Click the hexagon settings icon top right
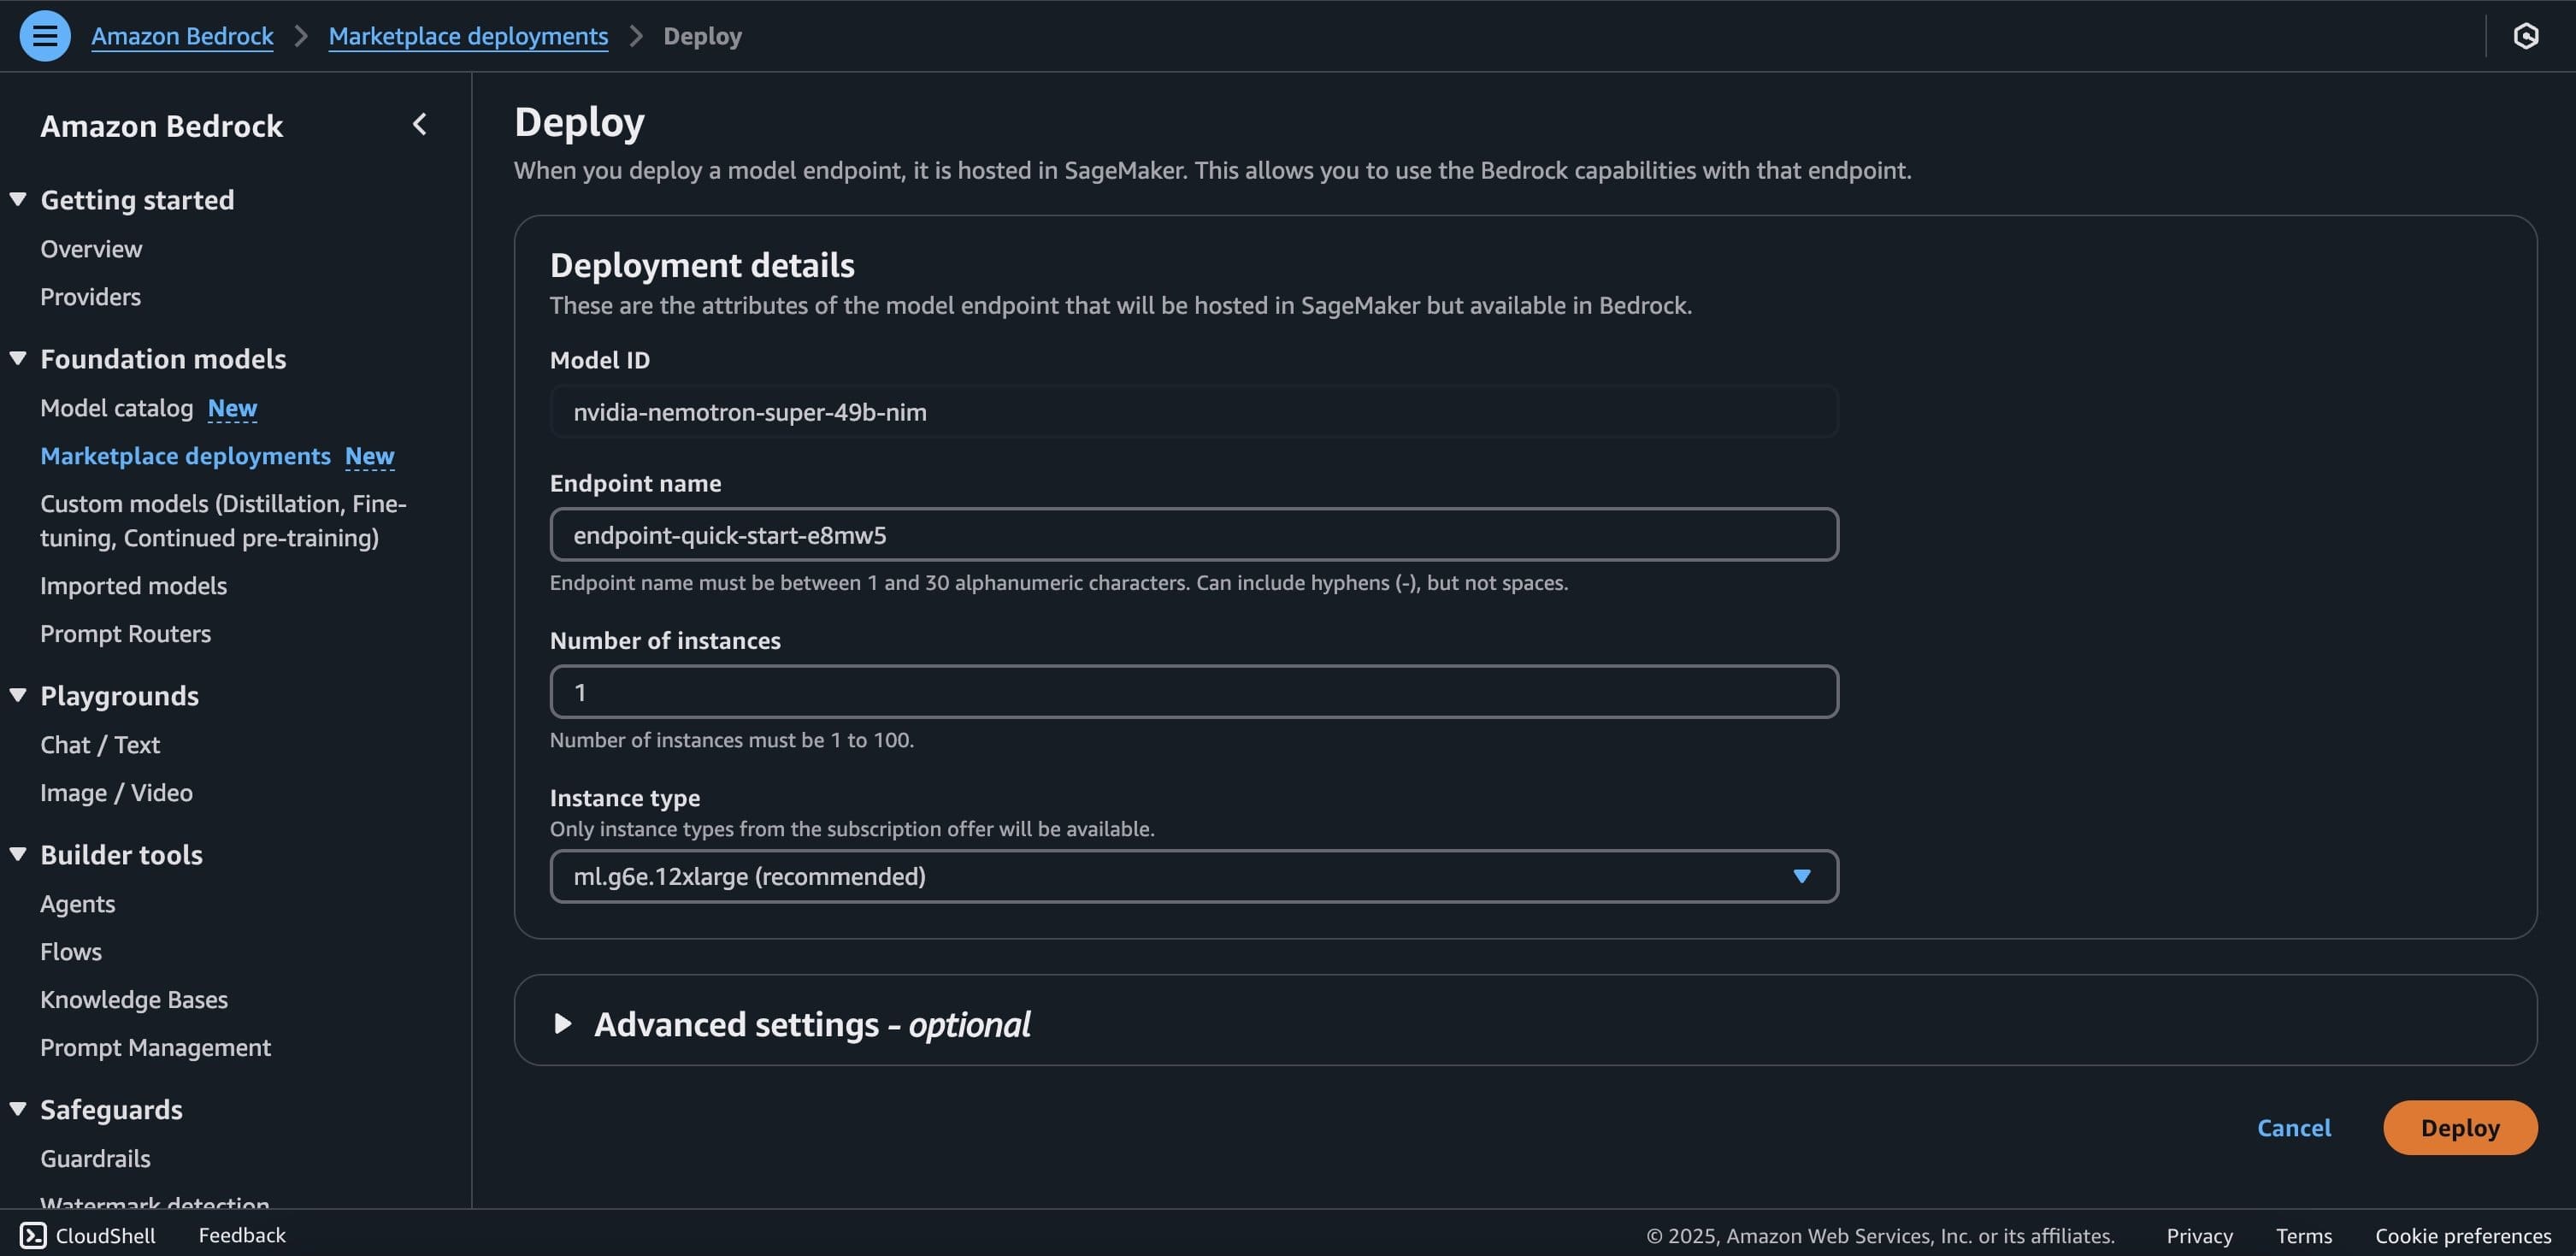The image size is (2576, 1256). click(2525, 36)
